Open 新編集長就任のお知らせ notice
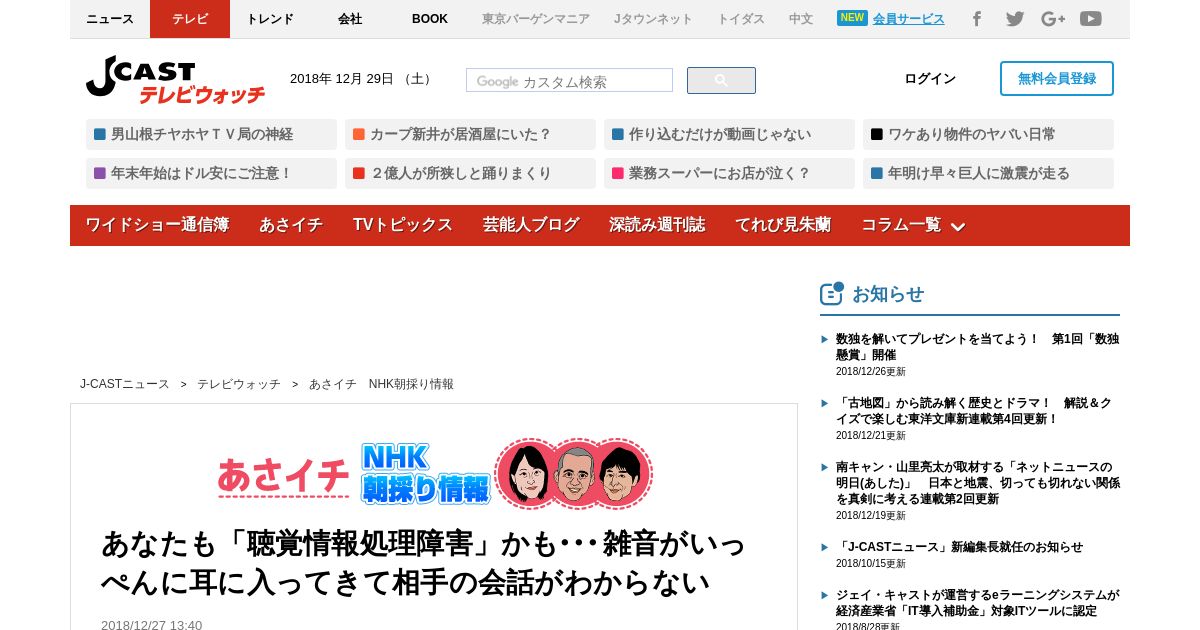The height and width of the screenshot is (630, 1200). (959, 547)
